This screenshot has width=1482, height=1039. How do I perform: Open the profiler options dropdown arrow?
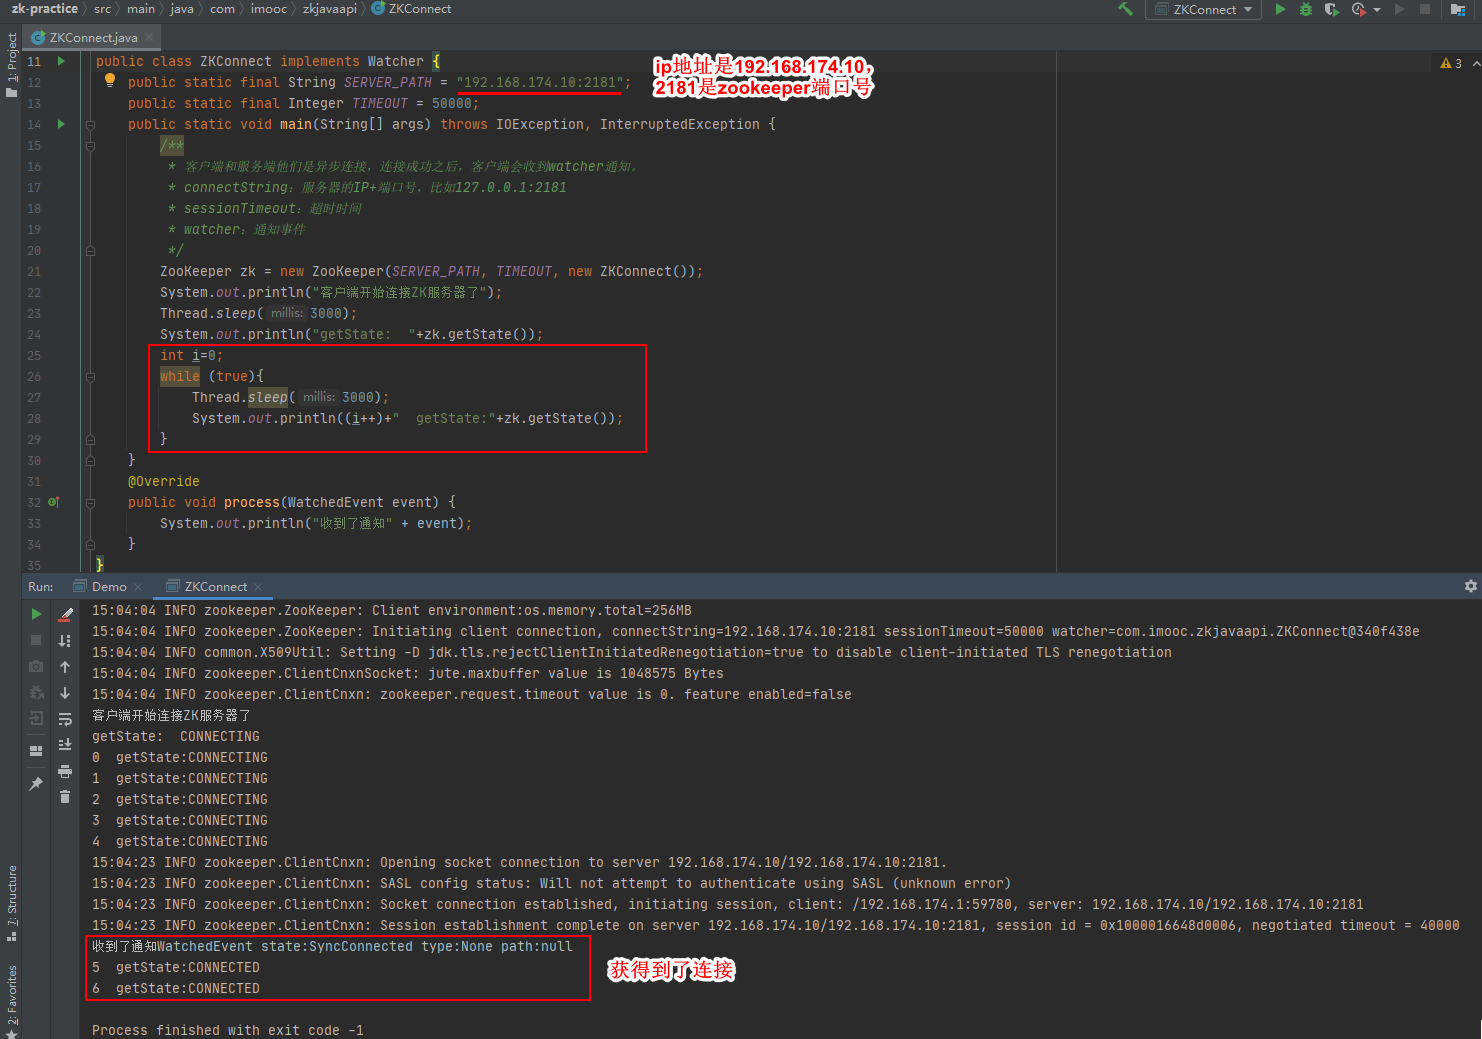pyautogui.click(x=1377, y=10)
